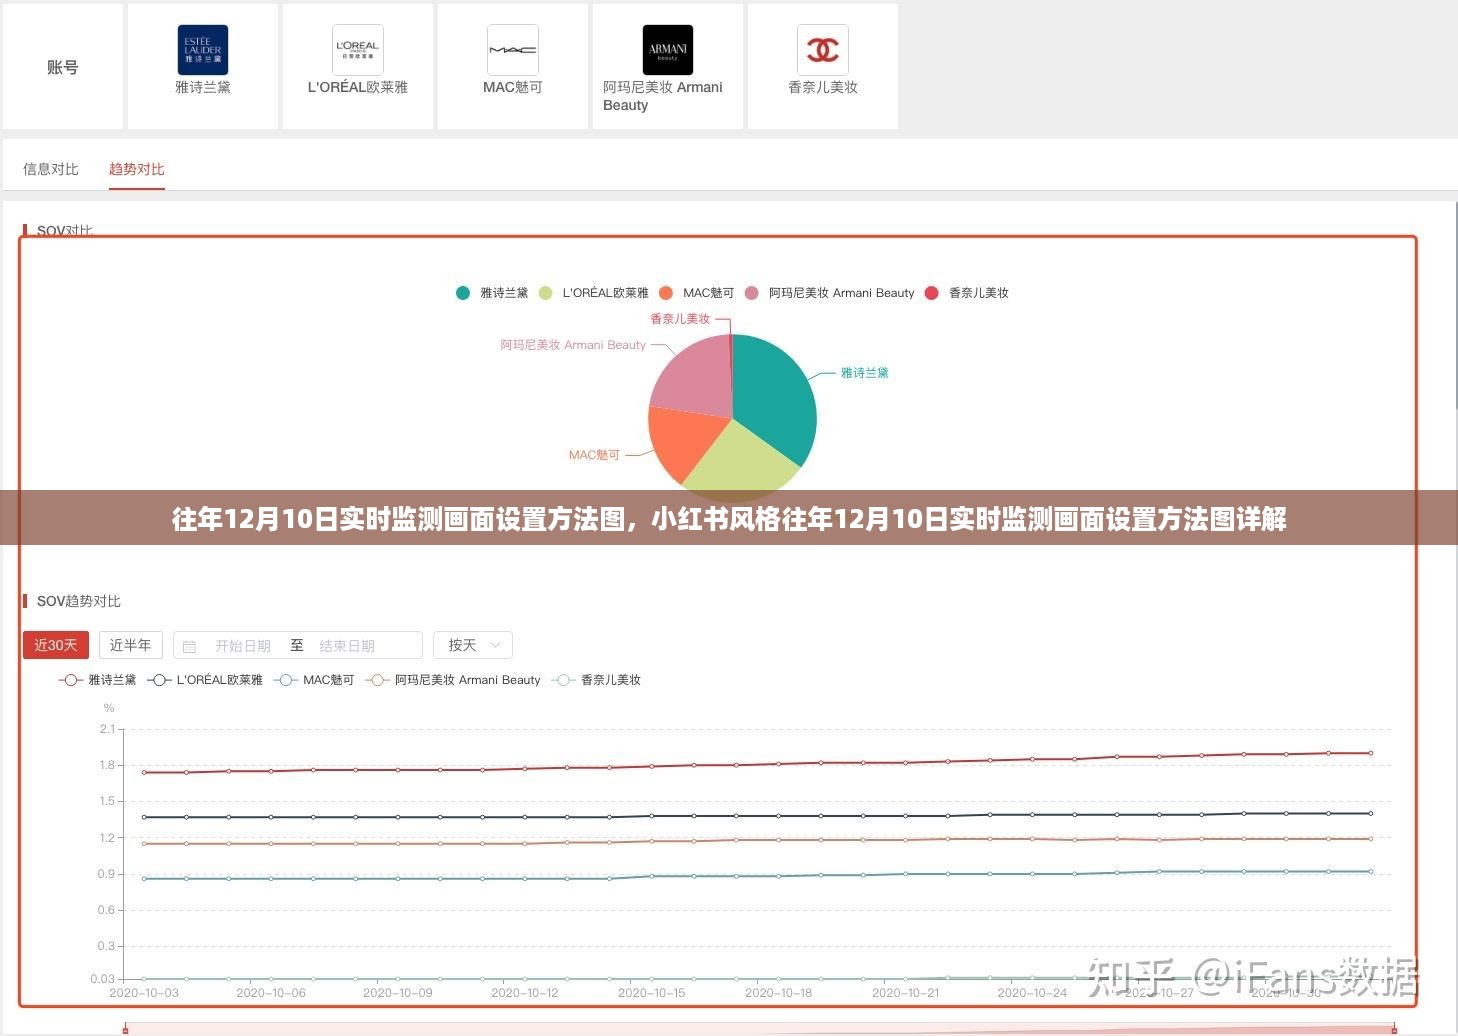Click the right handle of zoom slider
Image resolution: width=1458 pixels, height=1036 pixels.
pos(1394,1028)
